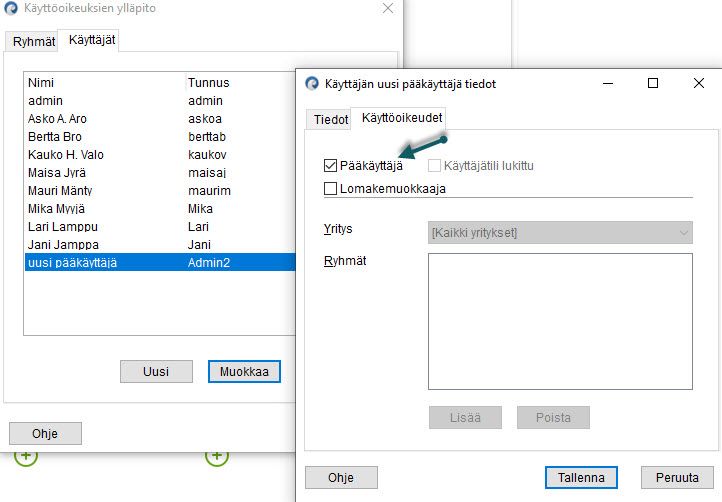This screenshot has width=722, height=502.
Task: Select user Mauri Mänty
Action: [x=160, y=190]
